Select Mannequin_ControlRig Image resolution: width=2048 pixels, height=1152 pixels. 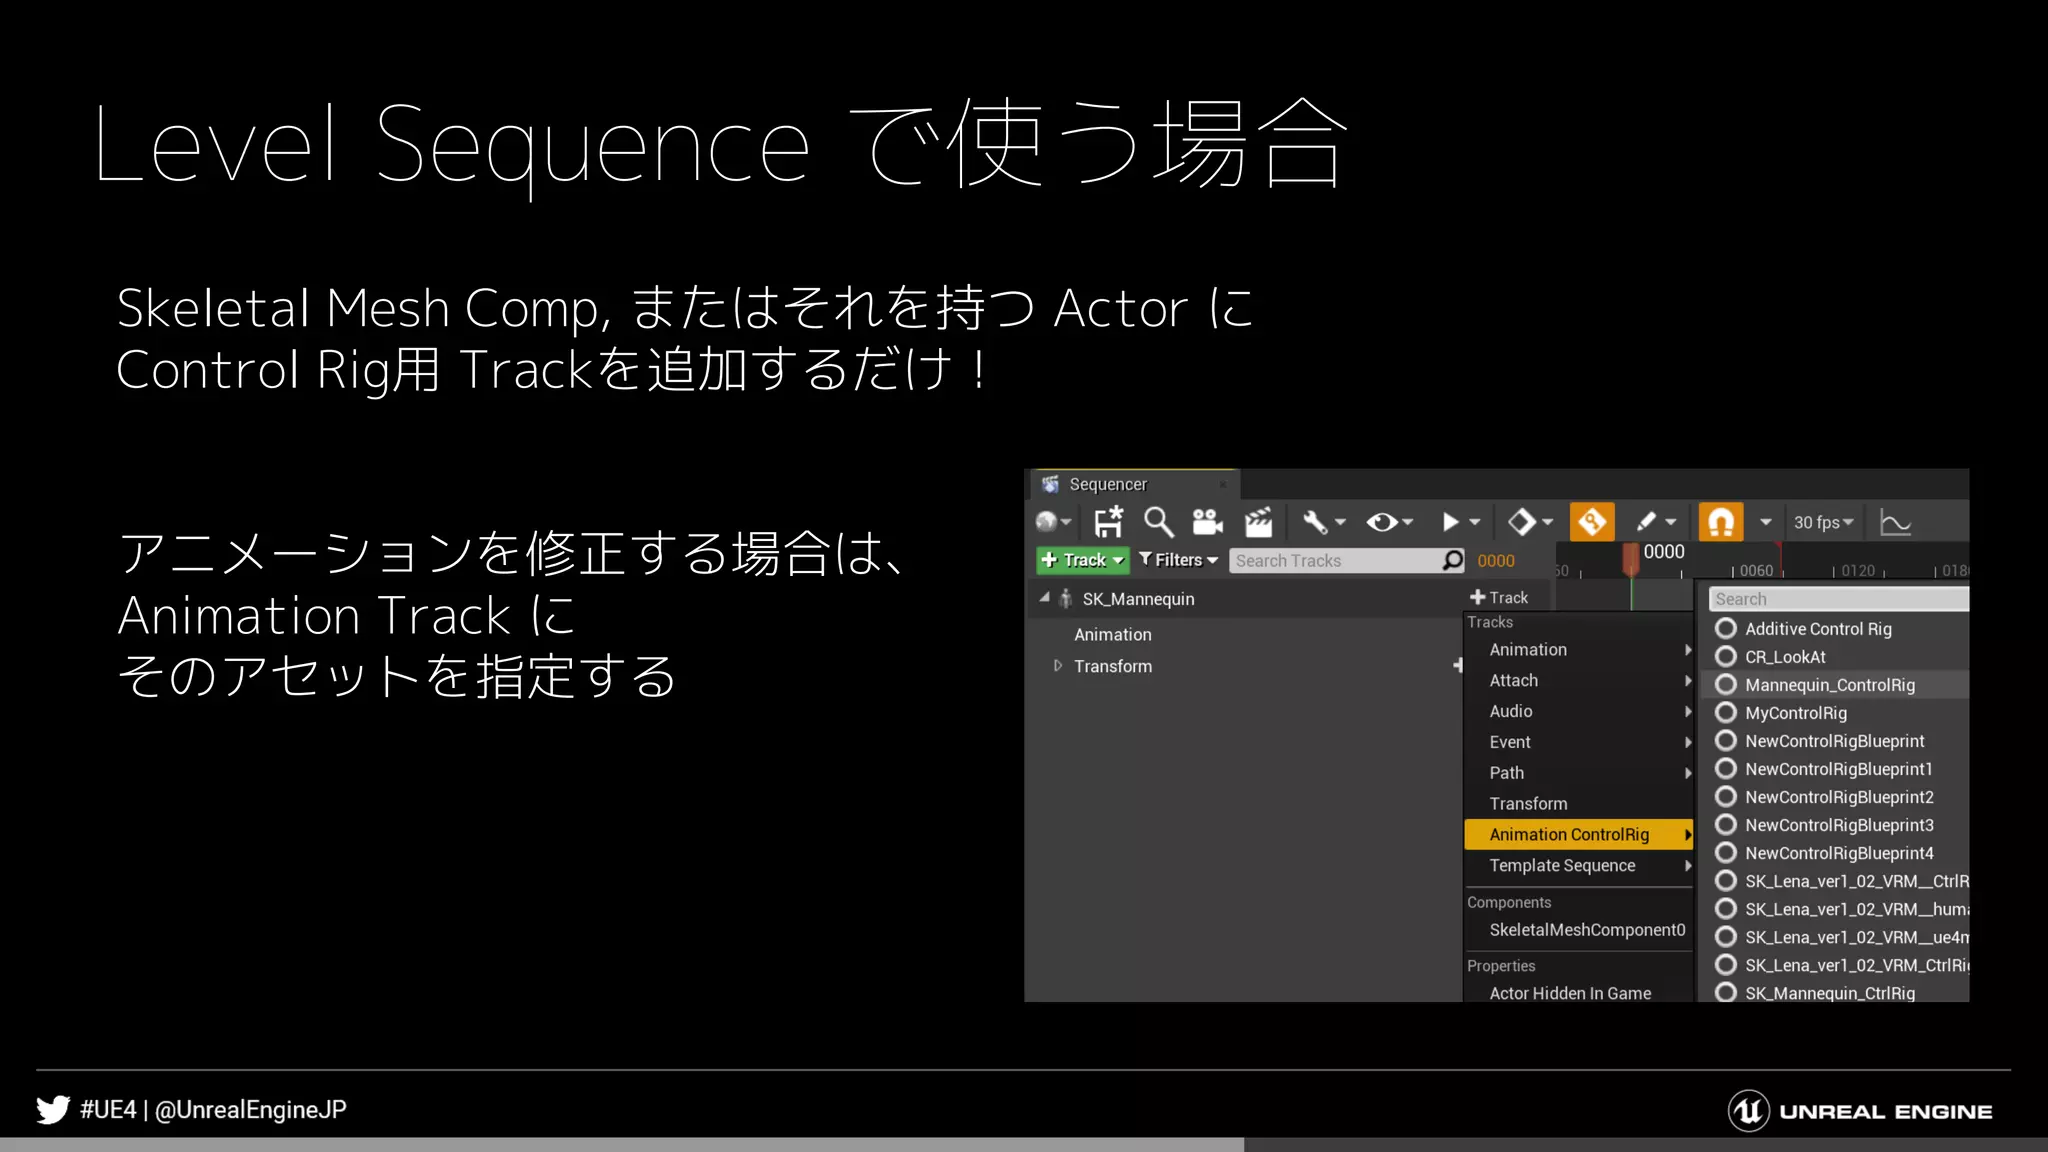[1835, 685]
